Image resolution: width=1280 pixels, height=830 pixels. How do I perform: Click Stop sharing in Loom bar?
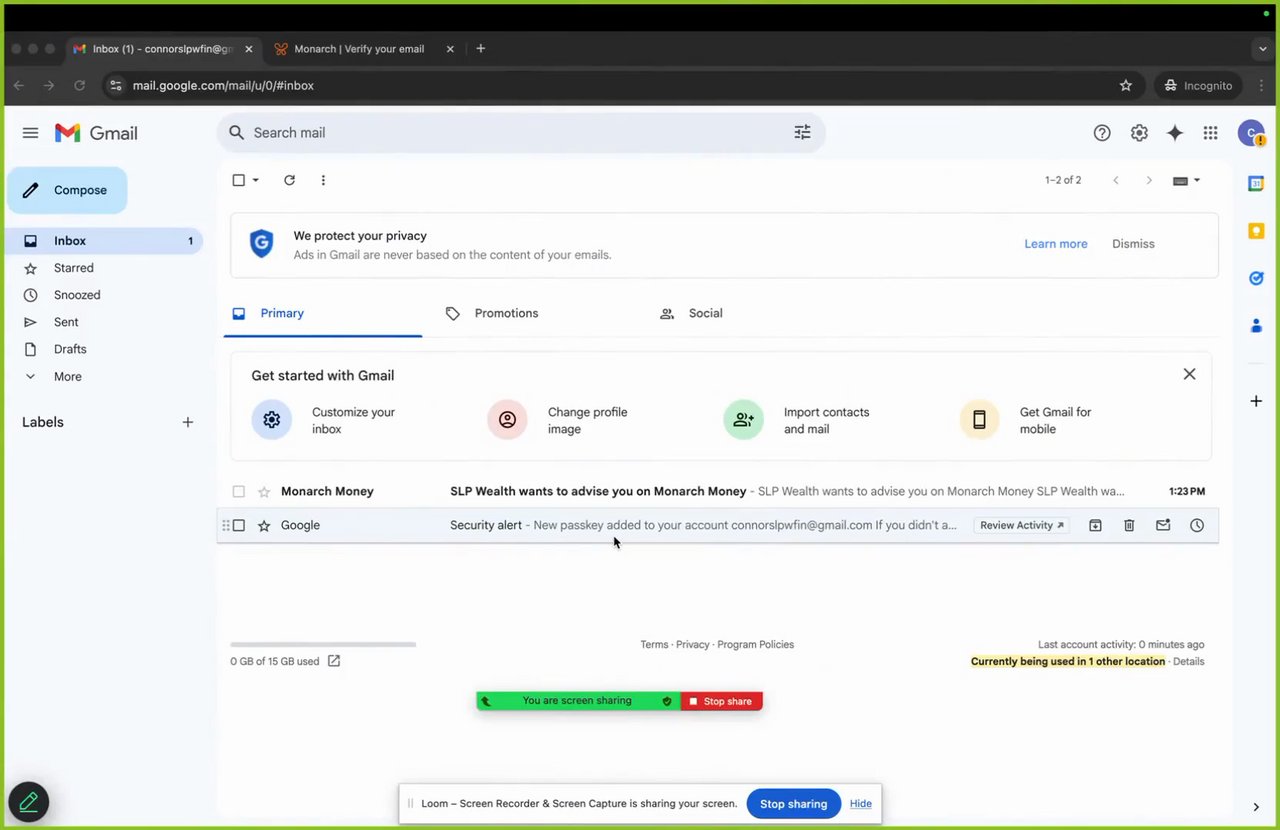[x=793, y=804]
